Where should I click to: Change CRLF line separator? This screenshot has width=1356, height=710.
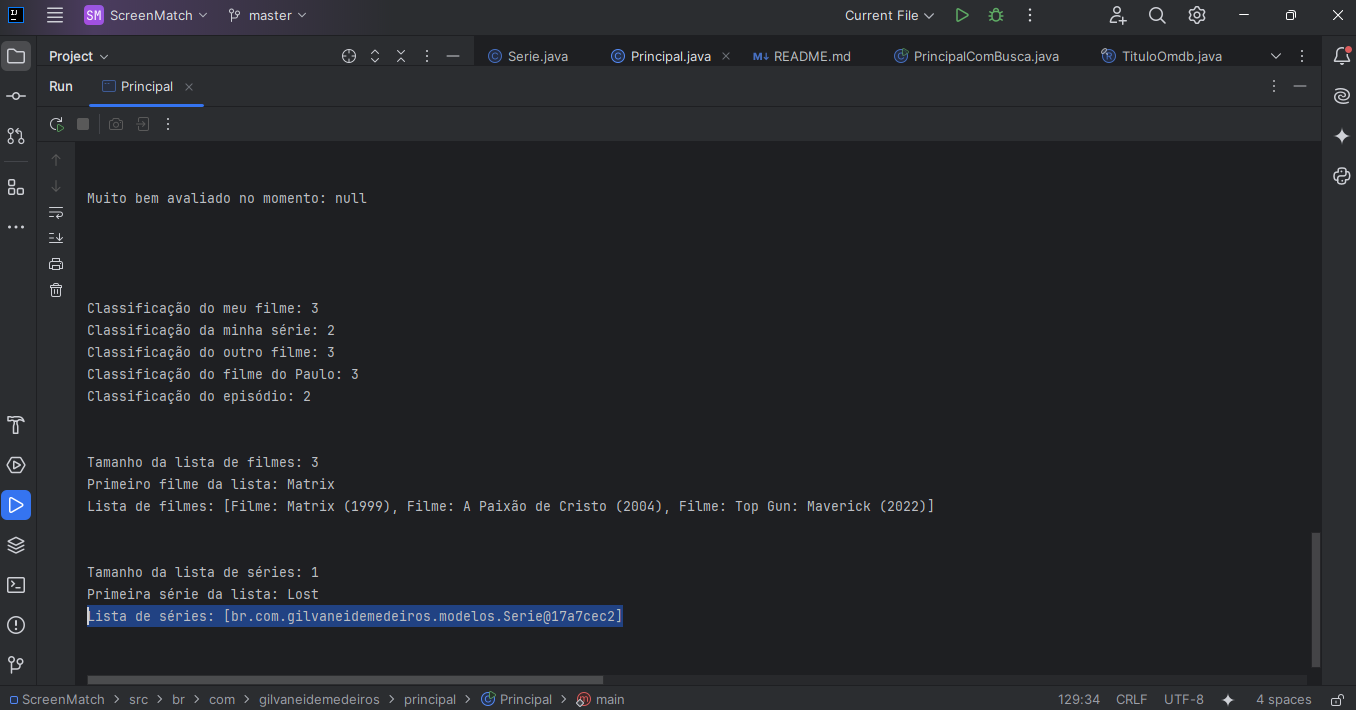[x=1132, y=699]
